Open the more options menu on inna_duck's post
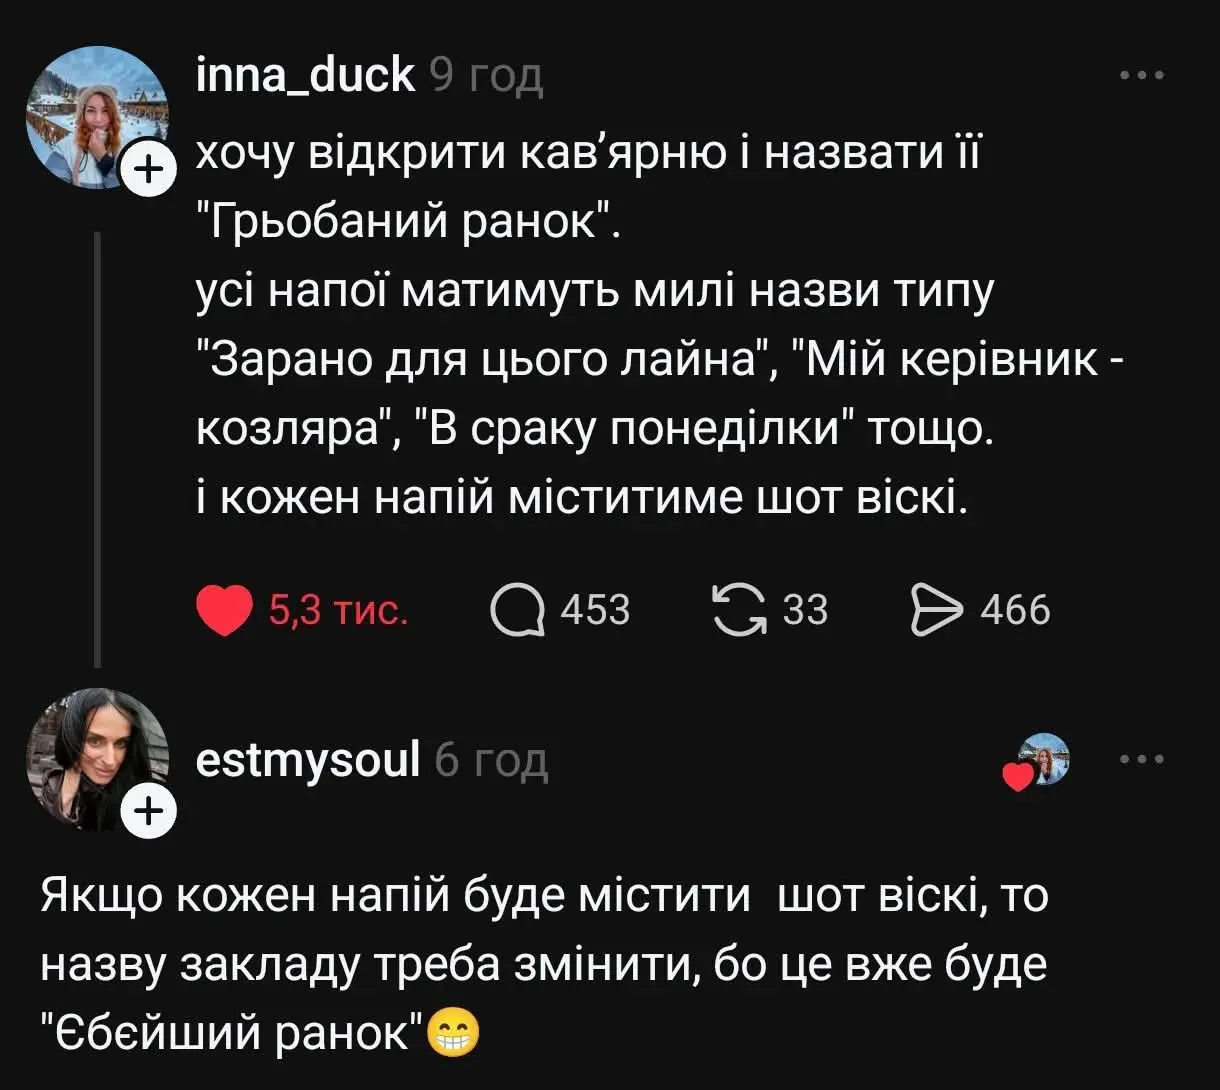This screenshot has height=1090, width=1220. [x=1142, y=75]
